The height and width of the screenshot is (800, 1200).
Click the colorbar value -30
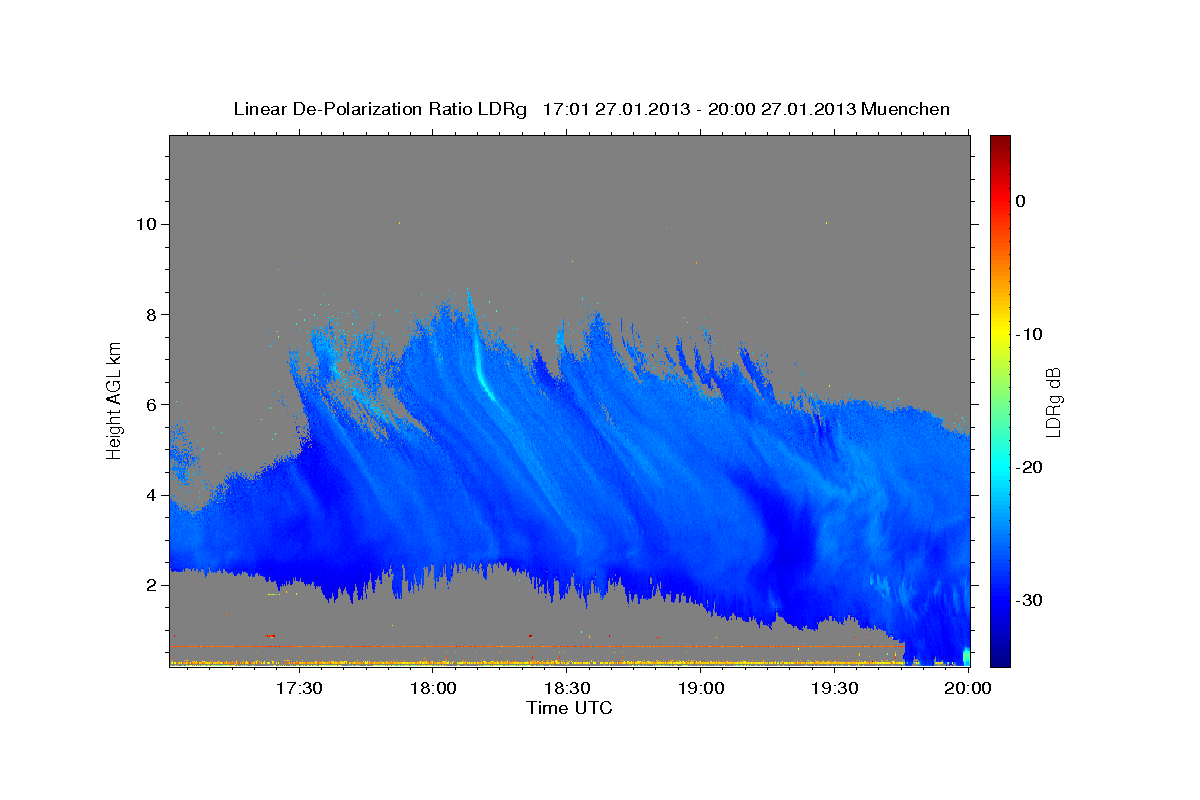(1029, 600)
